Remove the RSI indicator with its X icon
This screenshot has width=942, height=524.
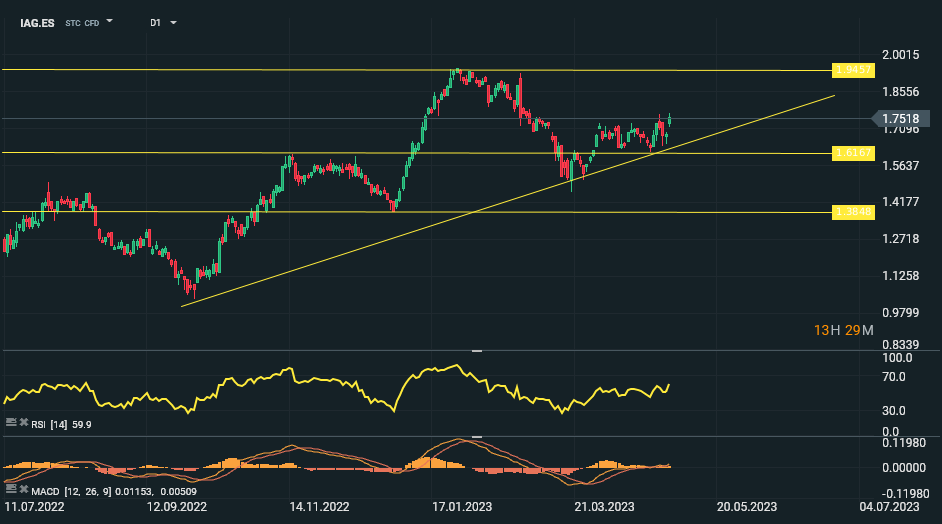[x=24, y=422]
